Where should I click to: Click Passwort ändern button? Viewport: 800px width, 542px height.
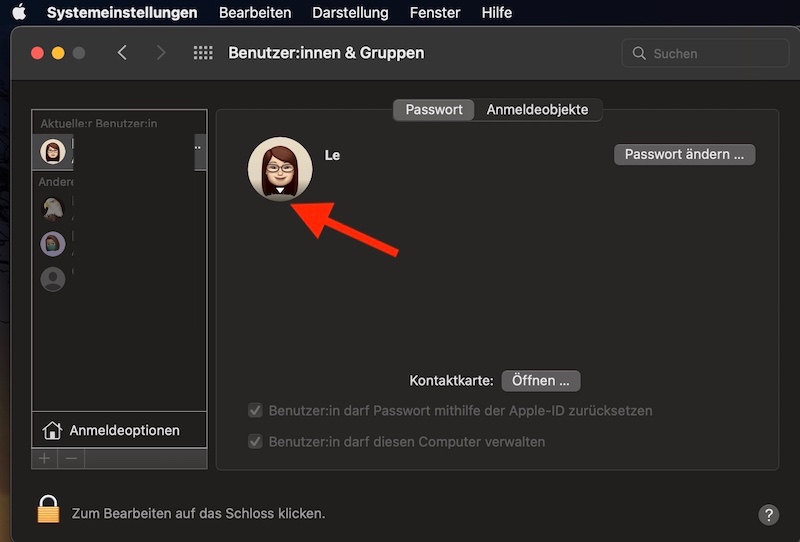tap(684, 154)
